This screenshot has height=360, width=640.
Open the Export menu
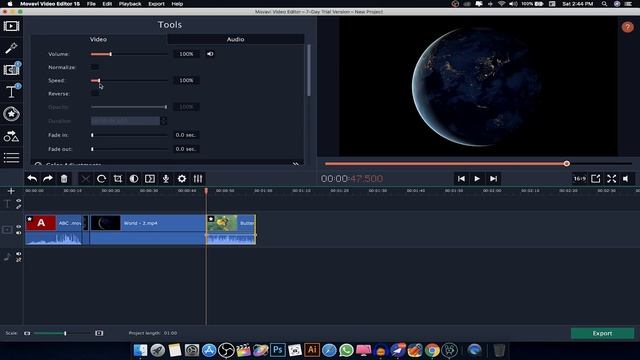click(156, 4)
